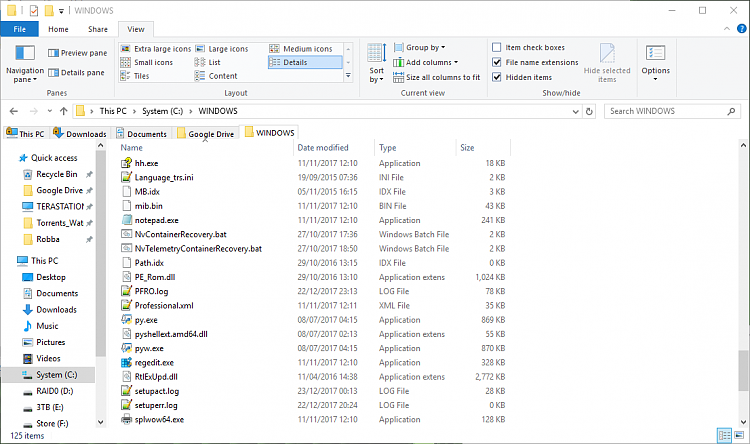Uncheck File name extensions
This screenshot has height=444, width=750.
pos(496,62)
